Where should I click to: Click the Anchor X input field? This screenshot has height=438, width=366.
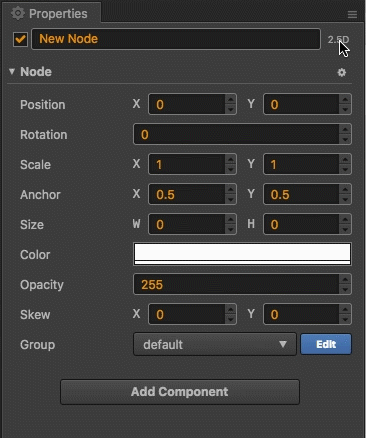click(187, 194)
